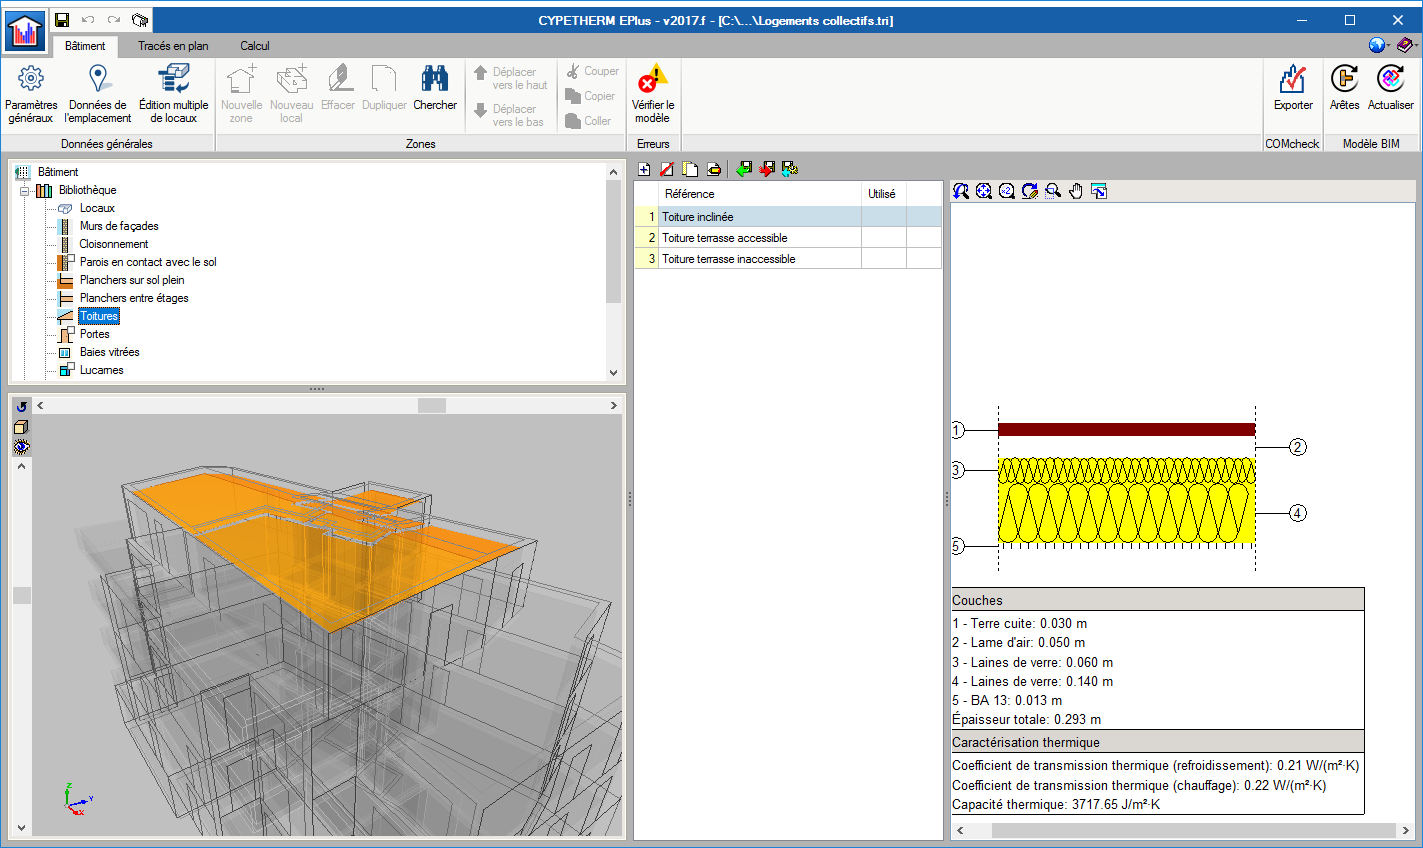Switch to the Tracés en plan tab

tap(173, 46)
